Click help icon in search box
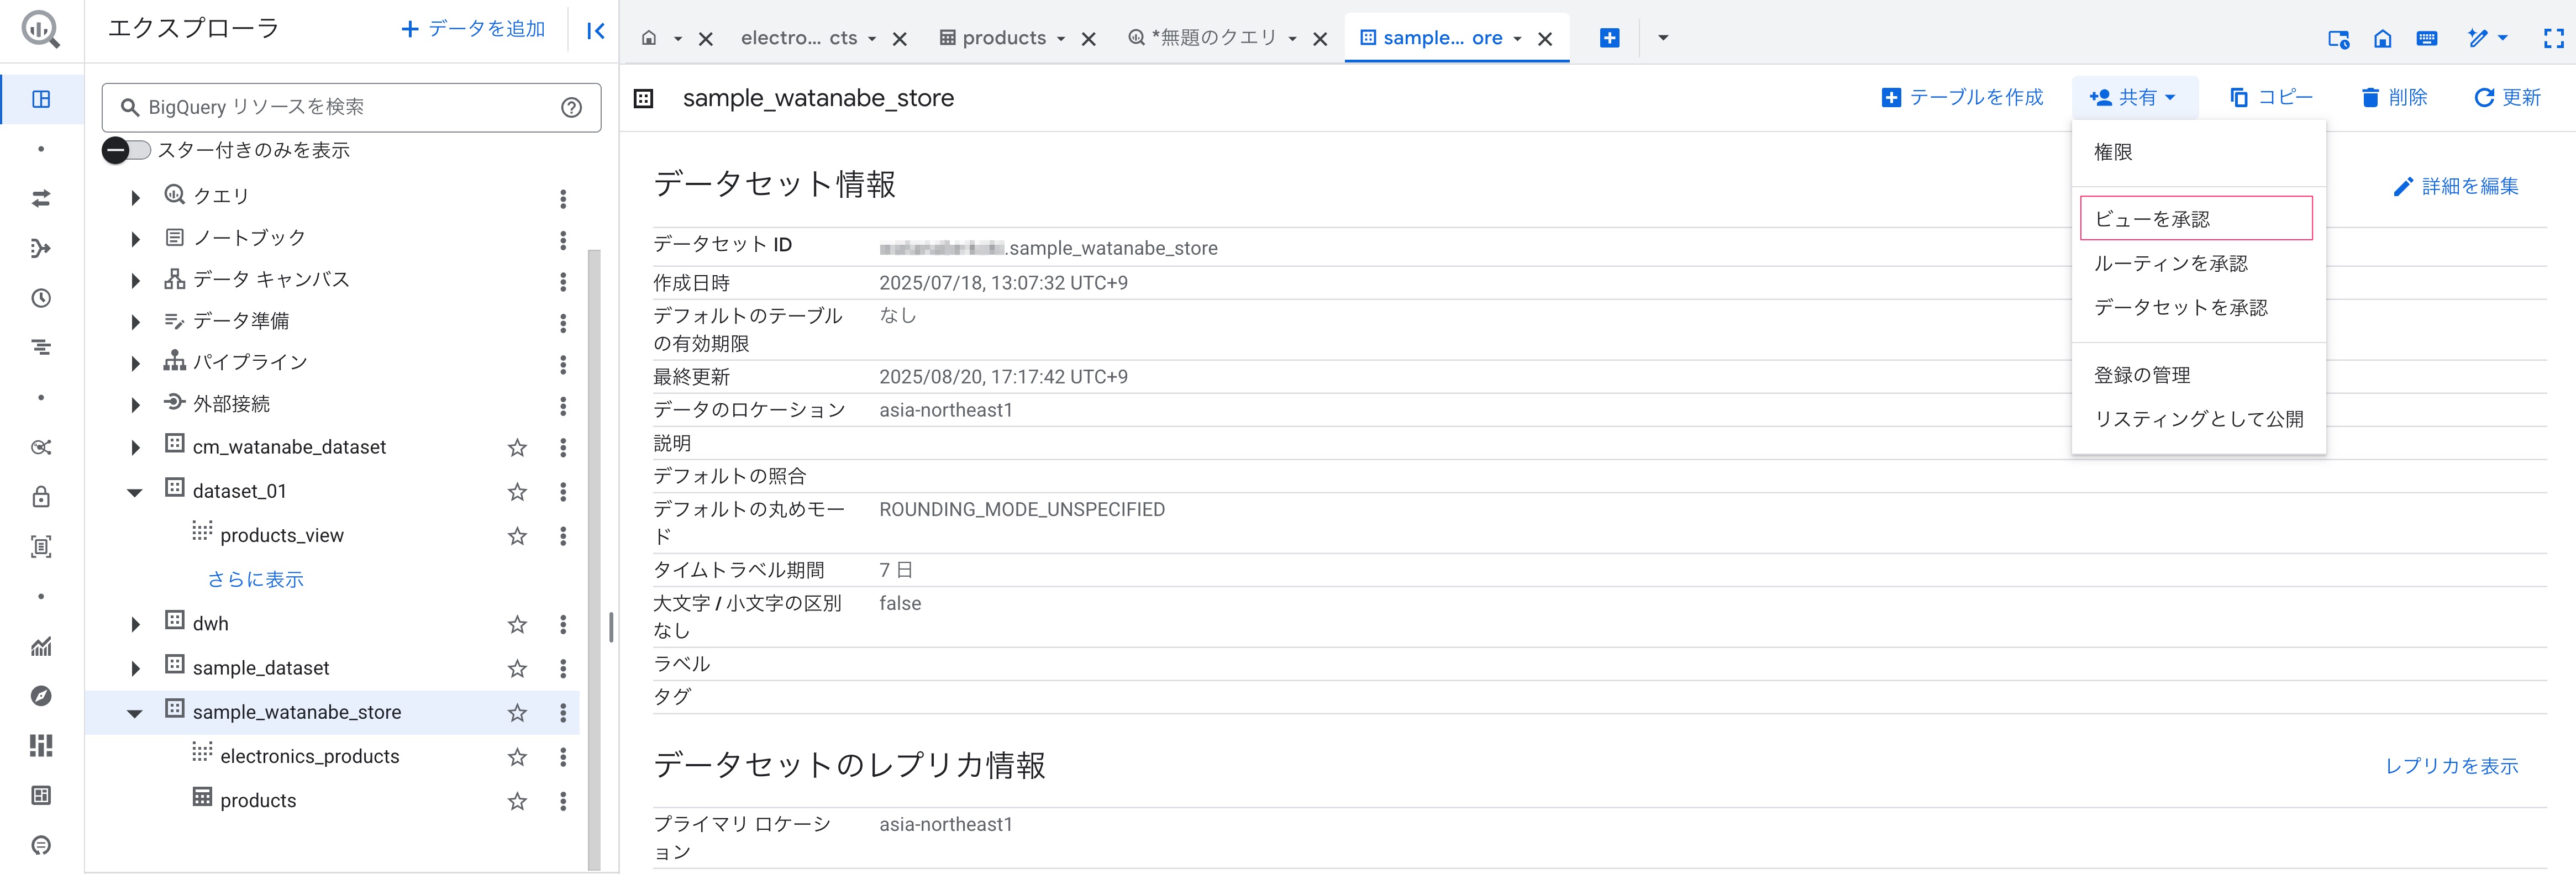 (x=571, y=107)
